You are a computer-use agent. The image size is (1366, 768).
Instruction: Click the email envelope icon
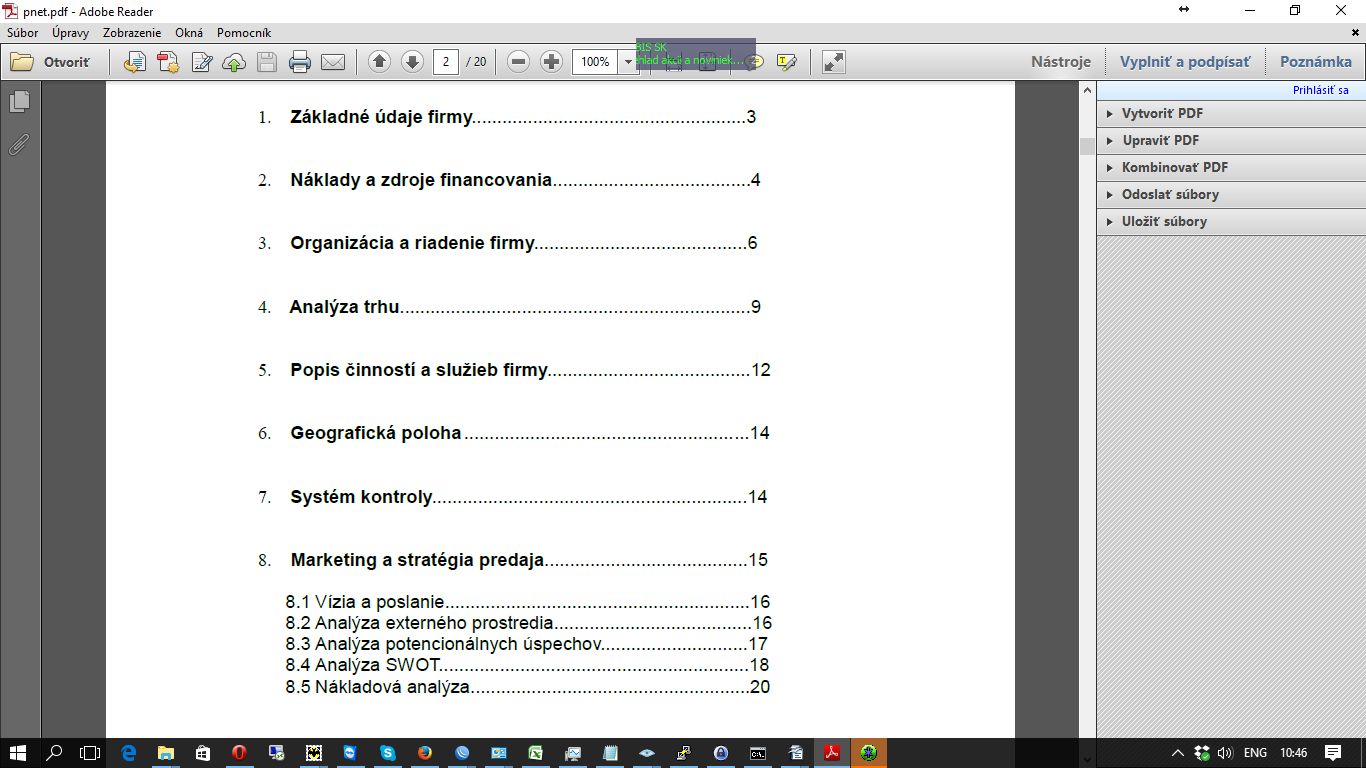(333, 62)
